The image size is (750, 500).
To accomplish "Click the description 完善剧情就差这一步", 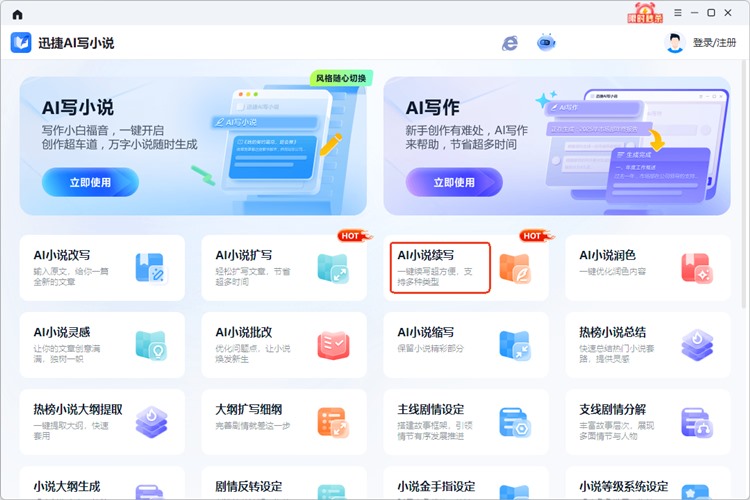I will click(253, 425).
